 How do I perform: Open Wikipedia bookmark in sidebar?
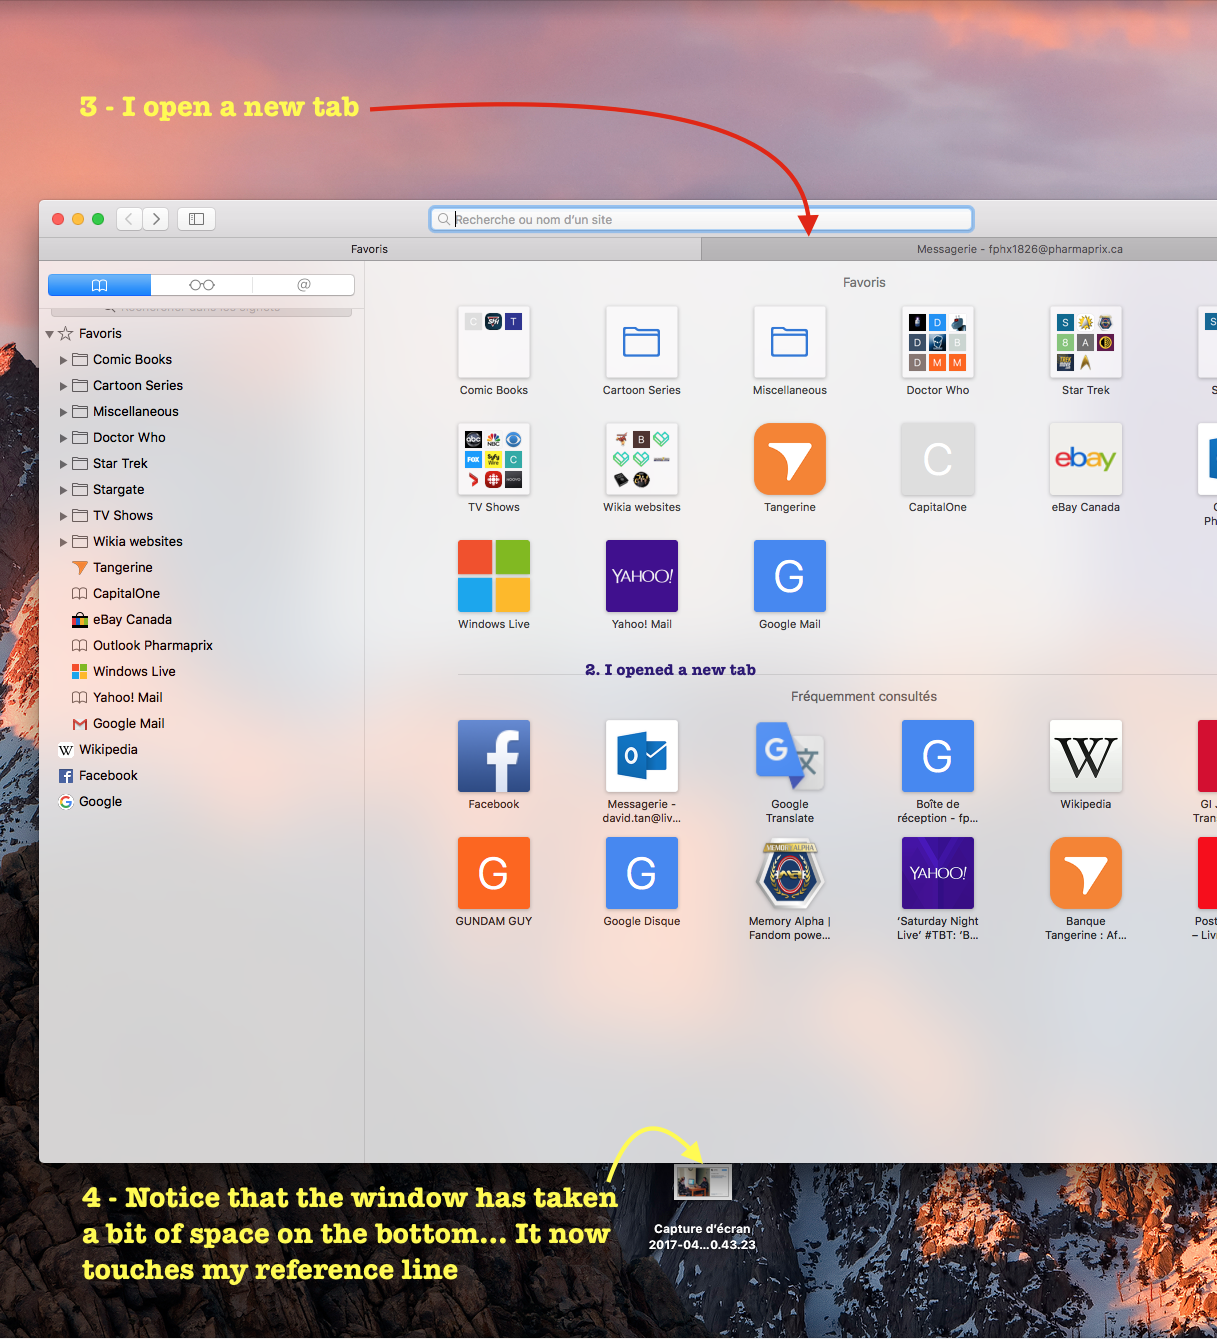point(98,750)
